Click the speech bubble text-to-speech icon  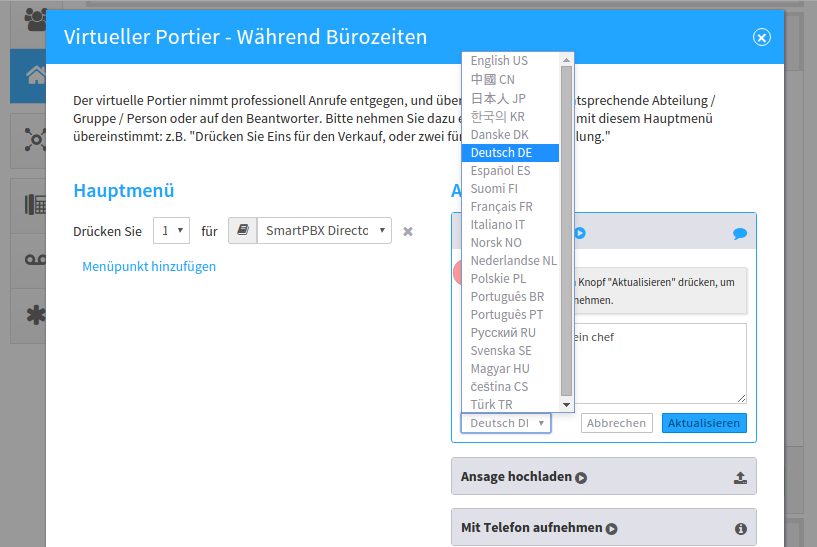(x=739, y=233)
